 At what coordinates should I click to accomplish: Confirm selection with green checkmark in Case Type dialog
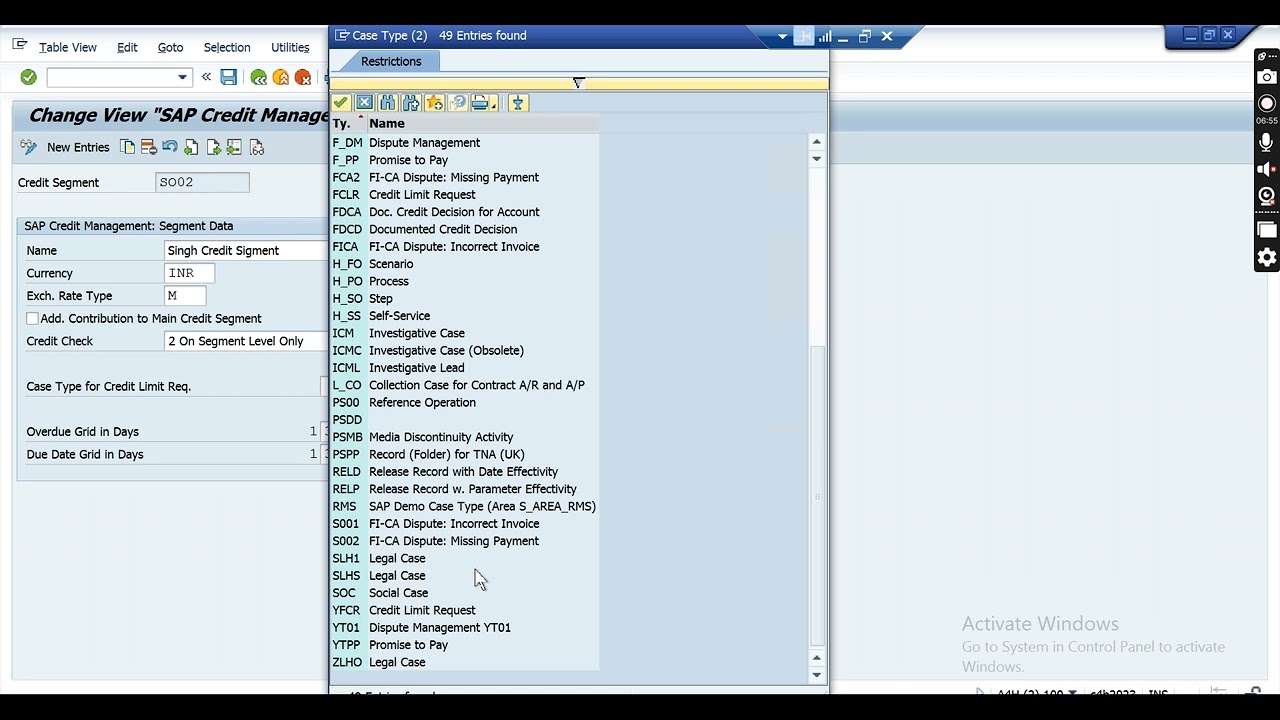[x=341, y=103]
